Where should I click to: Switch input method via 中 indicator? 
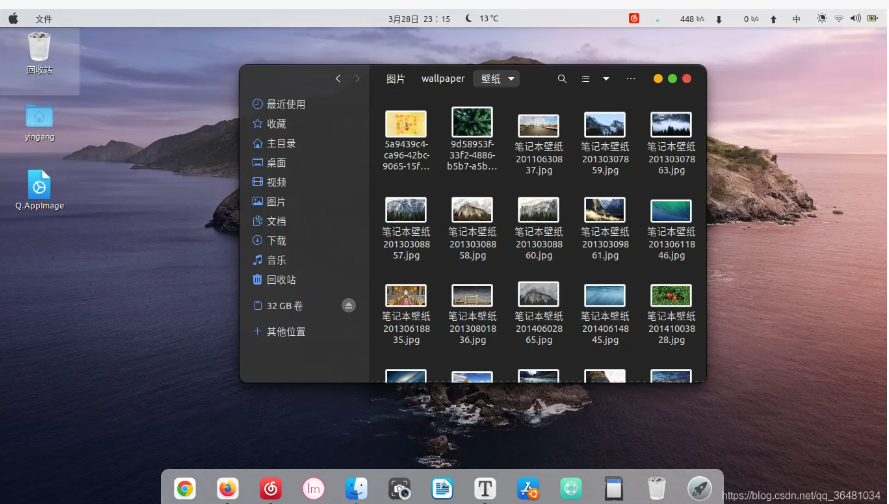[796, 19]
